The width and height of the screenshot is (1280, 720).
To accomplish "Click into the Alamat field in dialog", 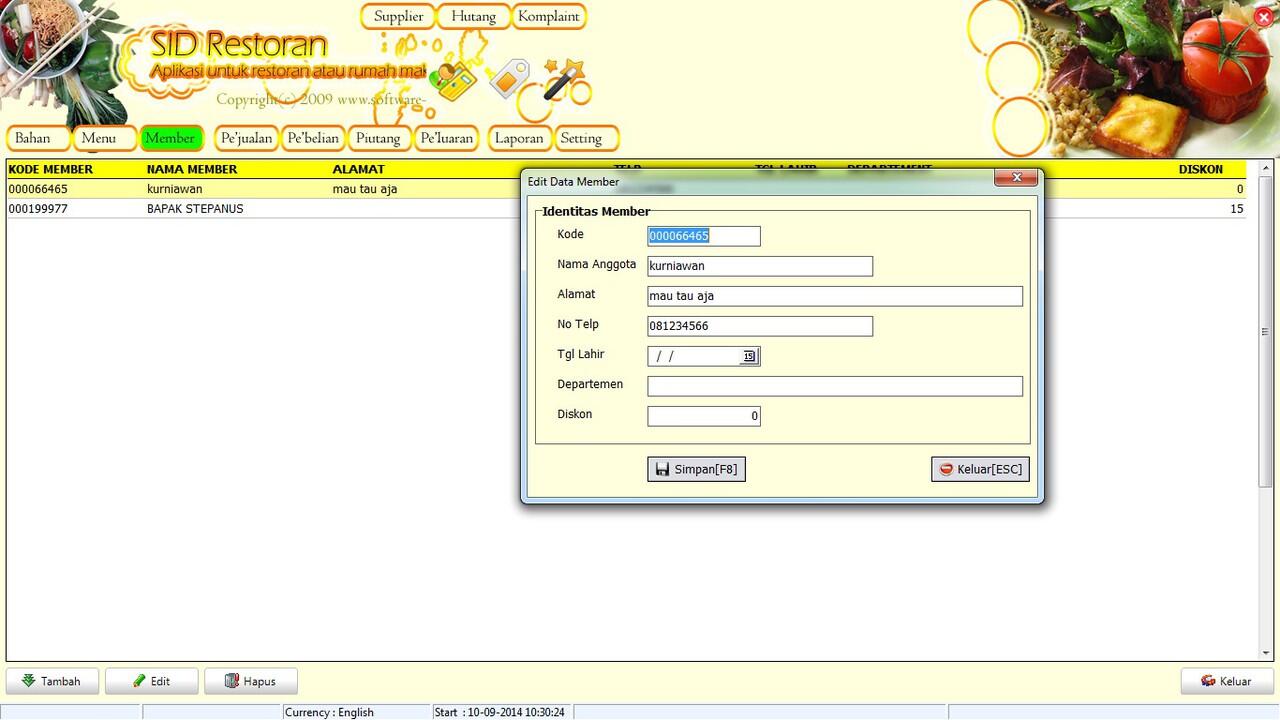I will pos(835,296).
